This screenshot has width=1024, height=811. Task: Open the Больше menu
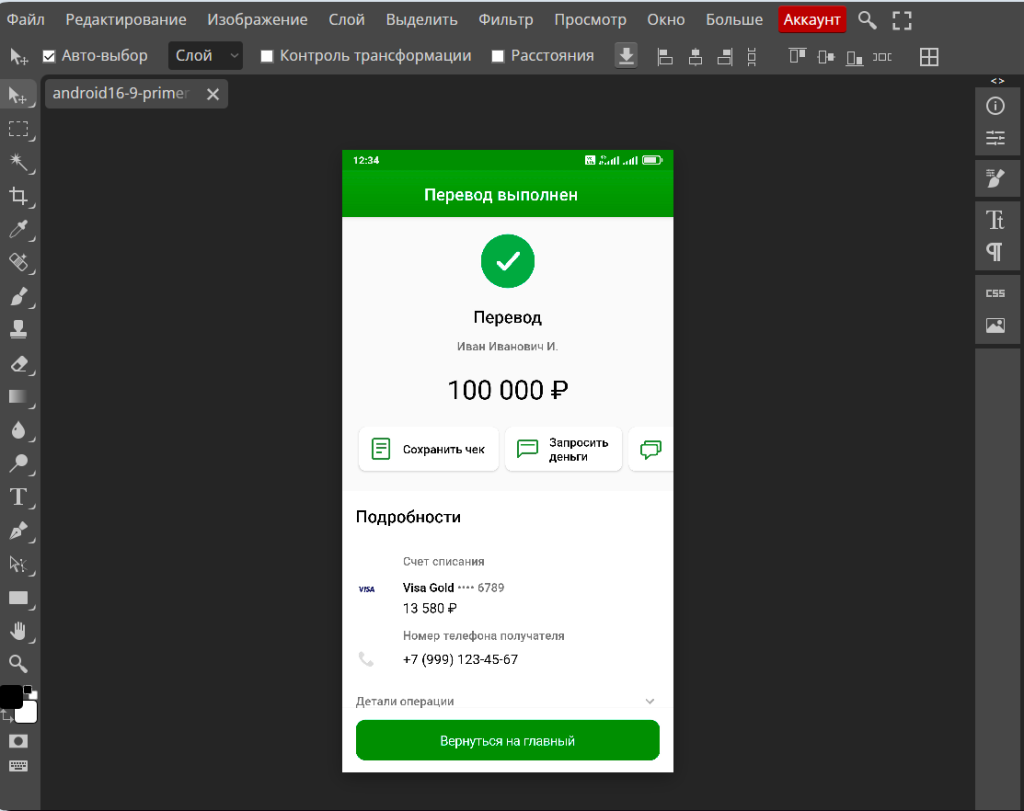pos(734,20)
